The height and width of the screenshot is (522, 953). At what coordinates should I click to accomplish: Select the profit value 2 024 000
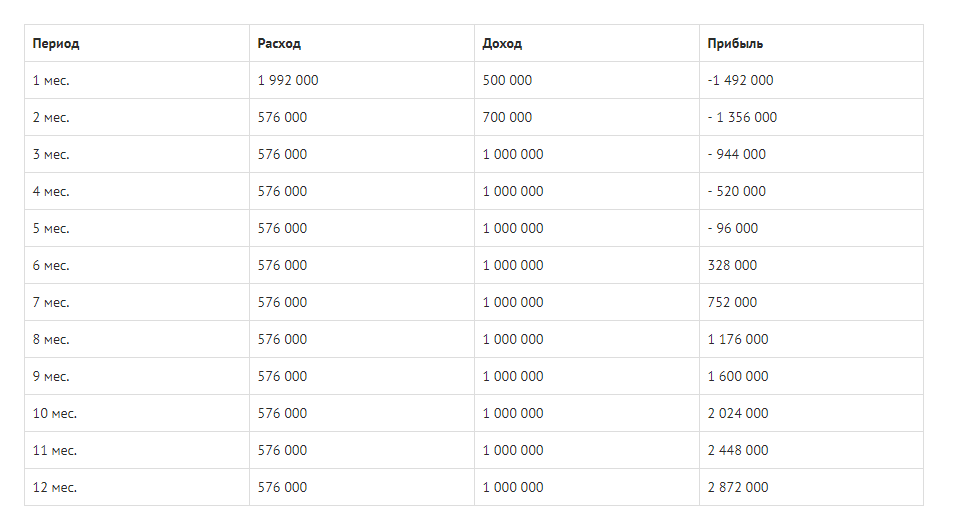[738, 414]
